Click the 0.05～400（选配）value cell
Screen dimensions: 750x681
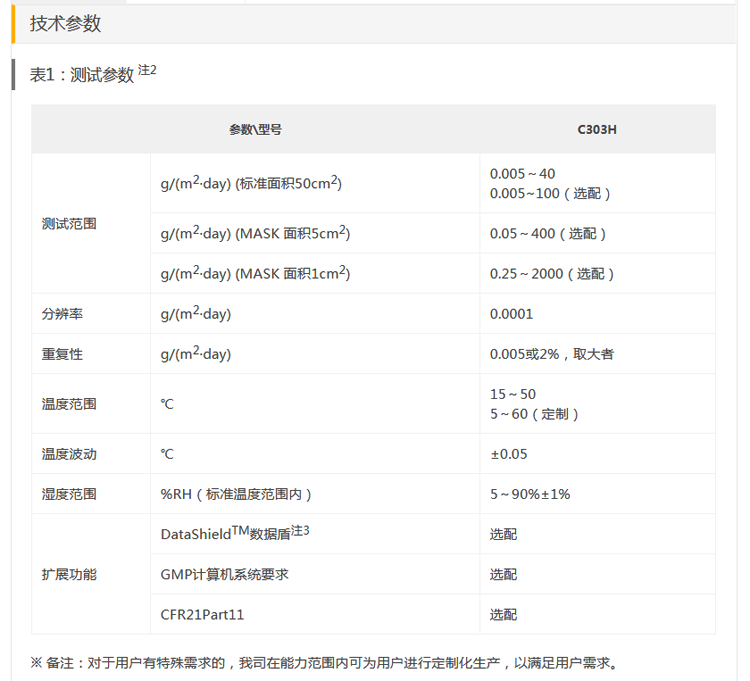coord(549,233)
